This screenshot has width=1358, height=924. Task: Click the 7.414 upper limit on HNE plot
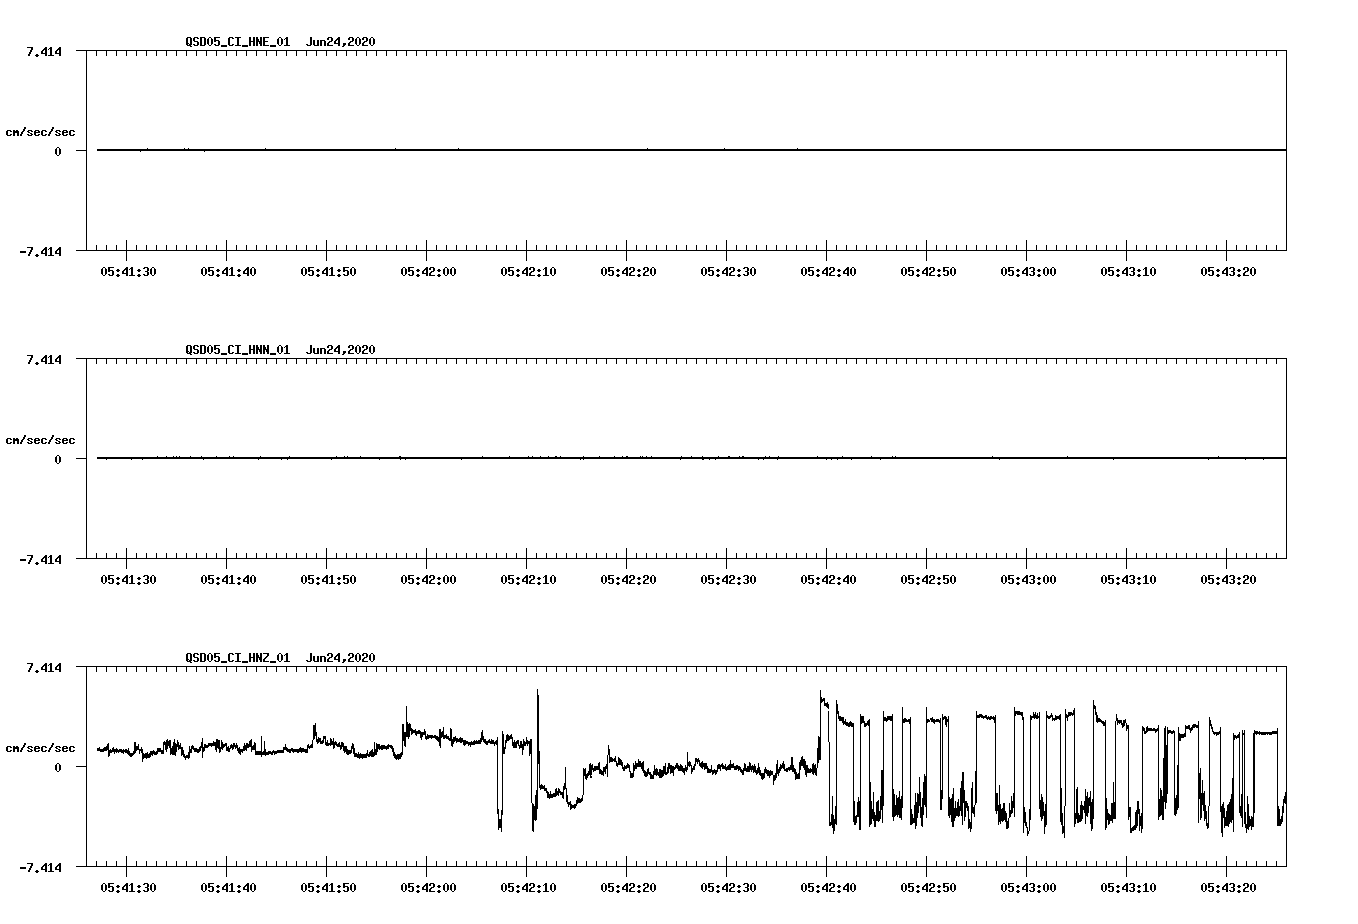pos(44,52)
